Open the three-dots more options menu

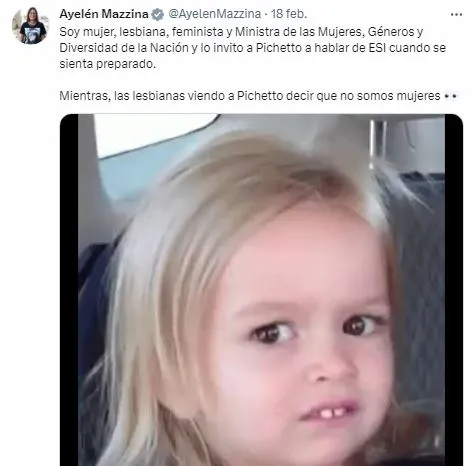point(456,15)
